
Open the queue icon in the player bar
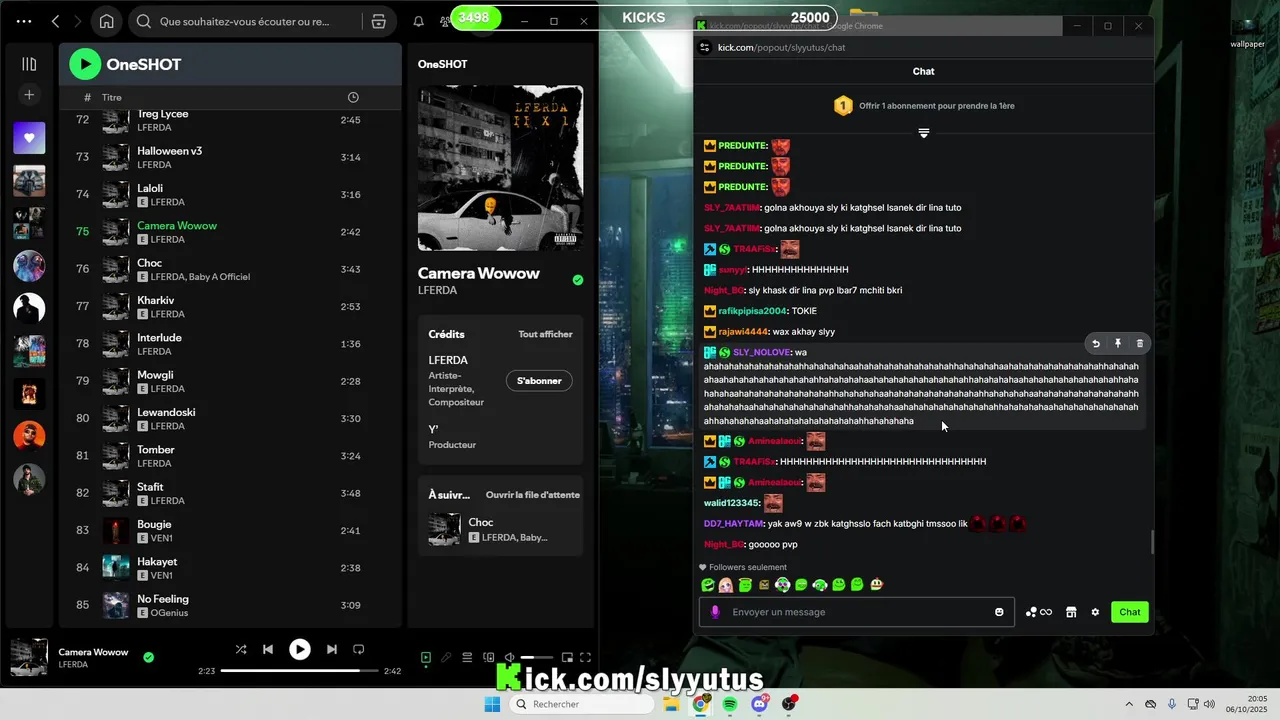[x=467, y=657]
